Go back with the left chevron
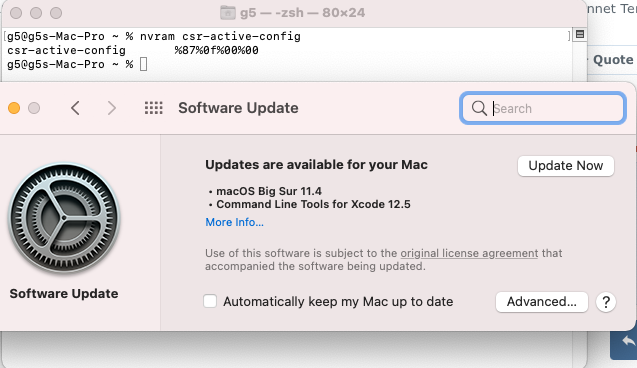Screen dimensions: 637x368 pos(75,108)
